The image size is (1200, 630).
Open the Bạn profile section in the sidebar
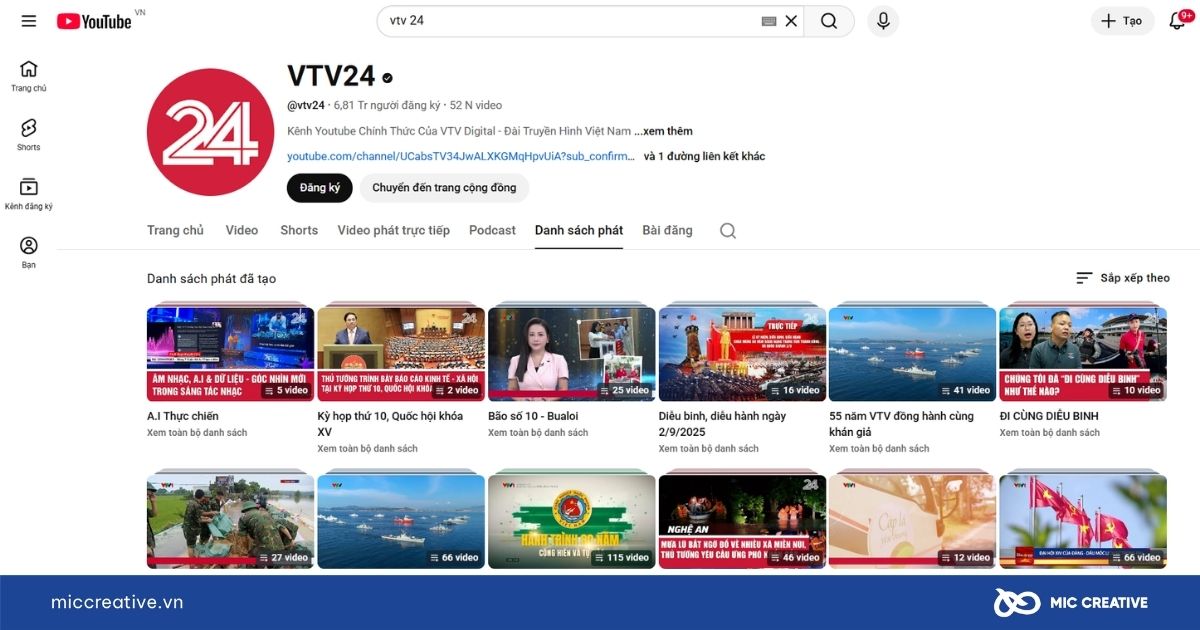click(29, 253)
